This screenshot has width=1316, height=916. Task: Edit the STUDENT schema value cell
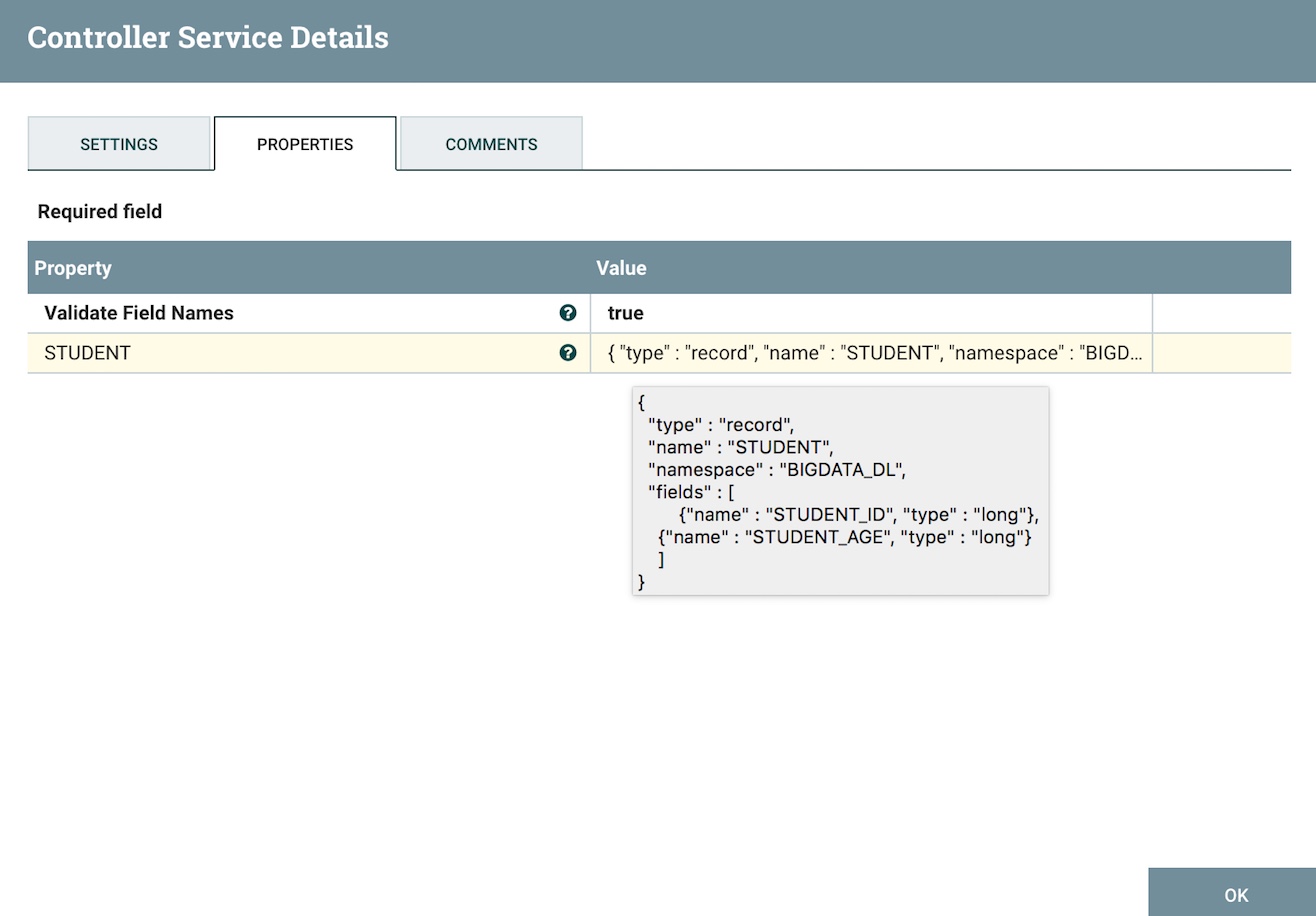[873, 353]
